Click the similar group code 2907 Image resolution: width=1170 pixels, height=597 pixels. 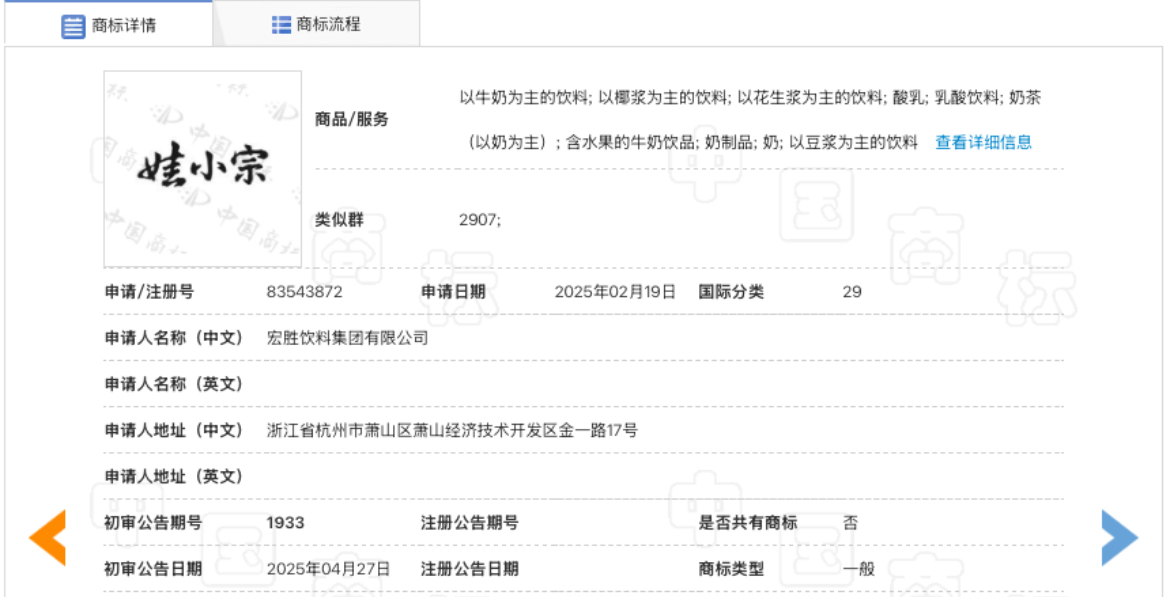[479, 220]
